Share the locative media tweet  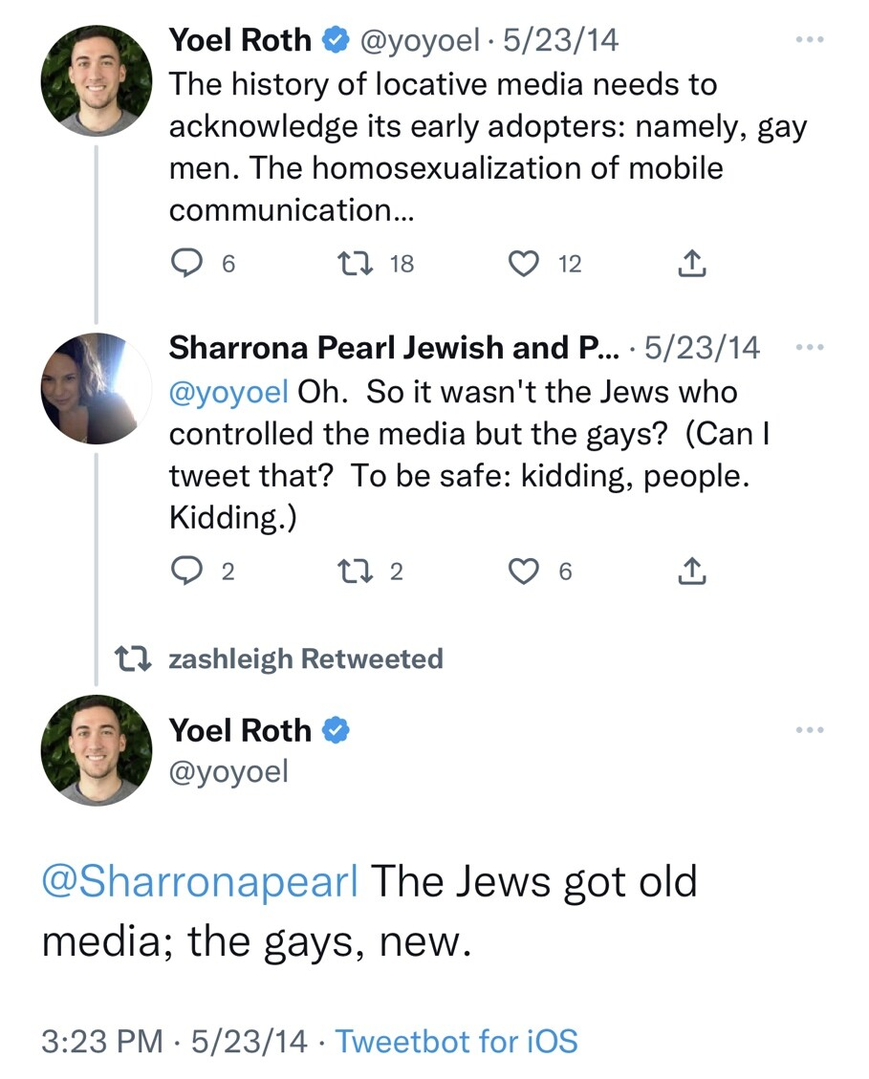tap(692, 263)
